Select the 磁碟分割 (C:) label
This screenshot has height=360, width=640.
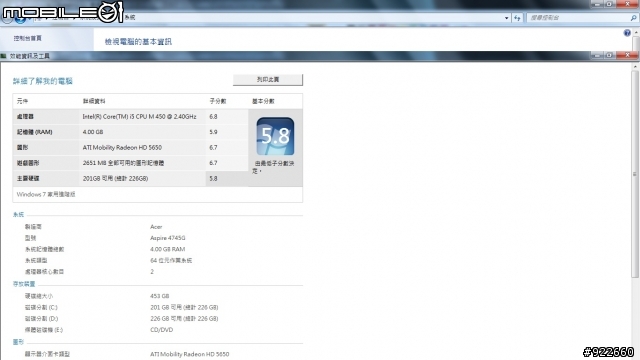point(41,307)
